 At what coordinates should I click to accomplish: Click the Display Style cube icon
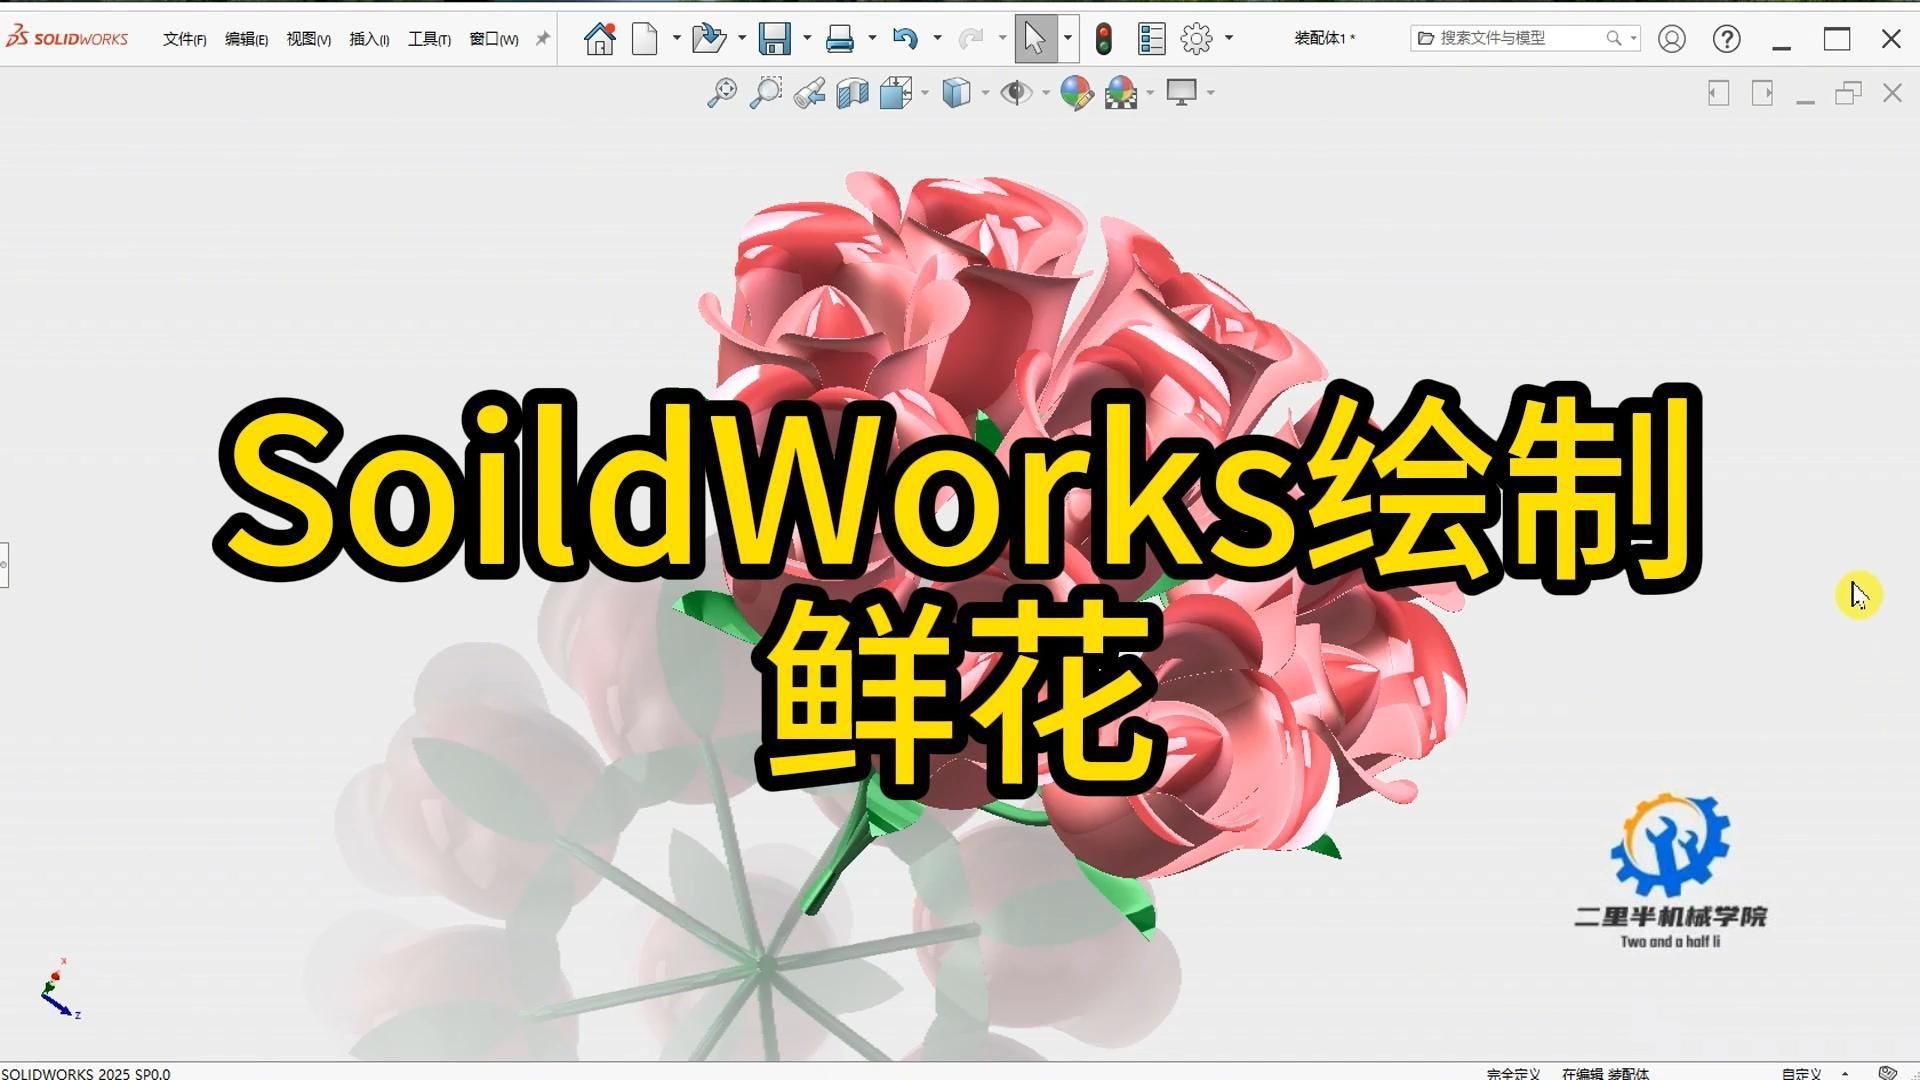coord(956,93)
